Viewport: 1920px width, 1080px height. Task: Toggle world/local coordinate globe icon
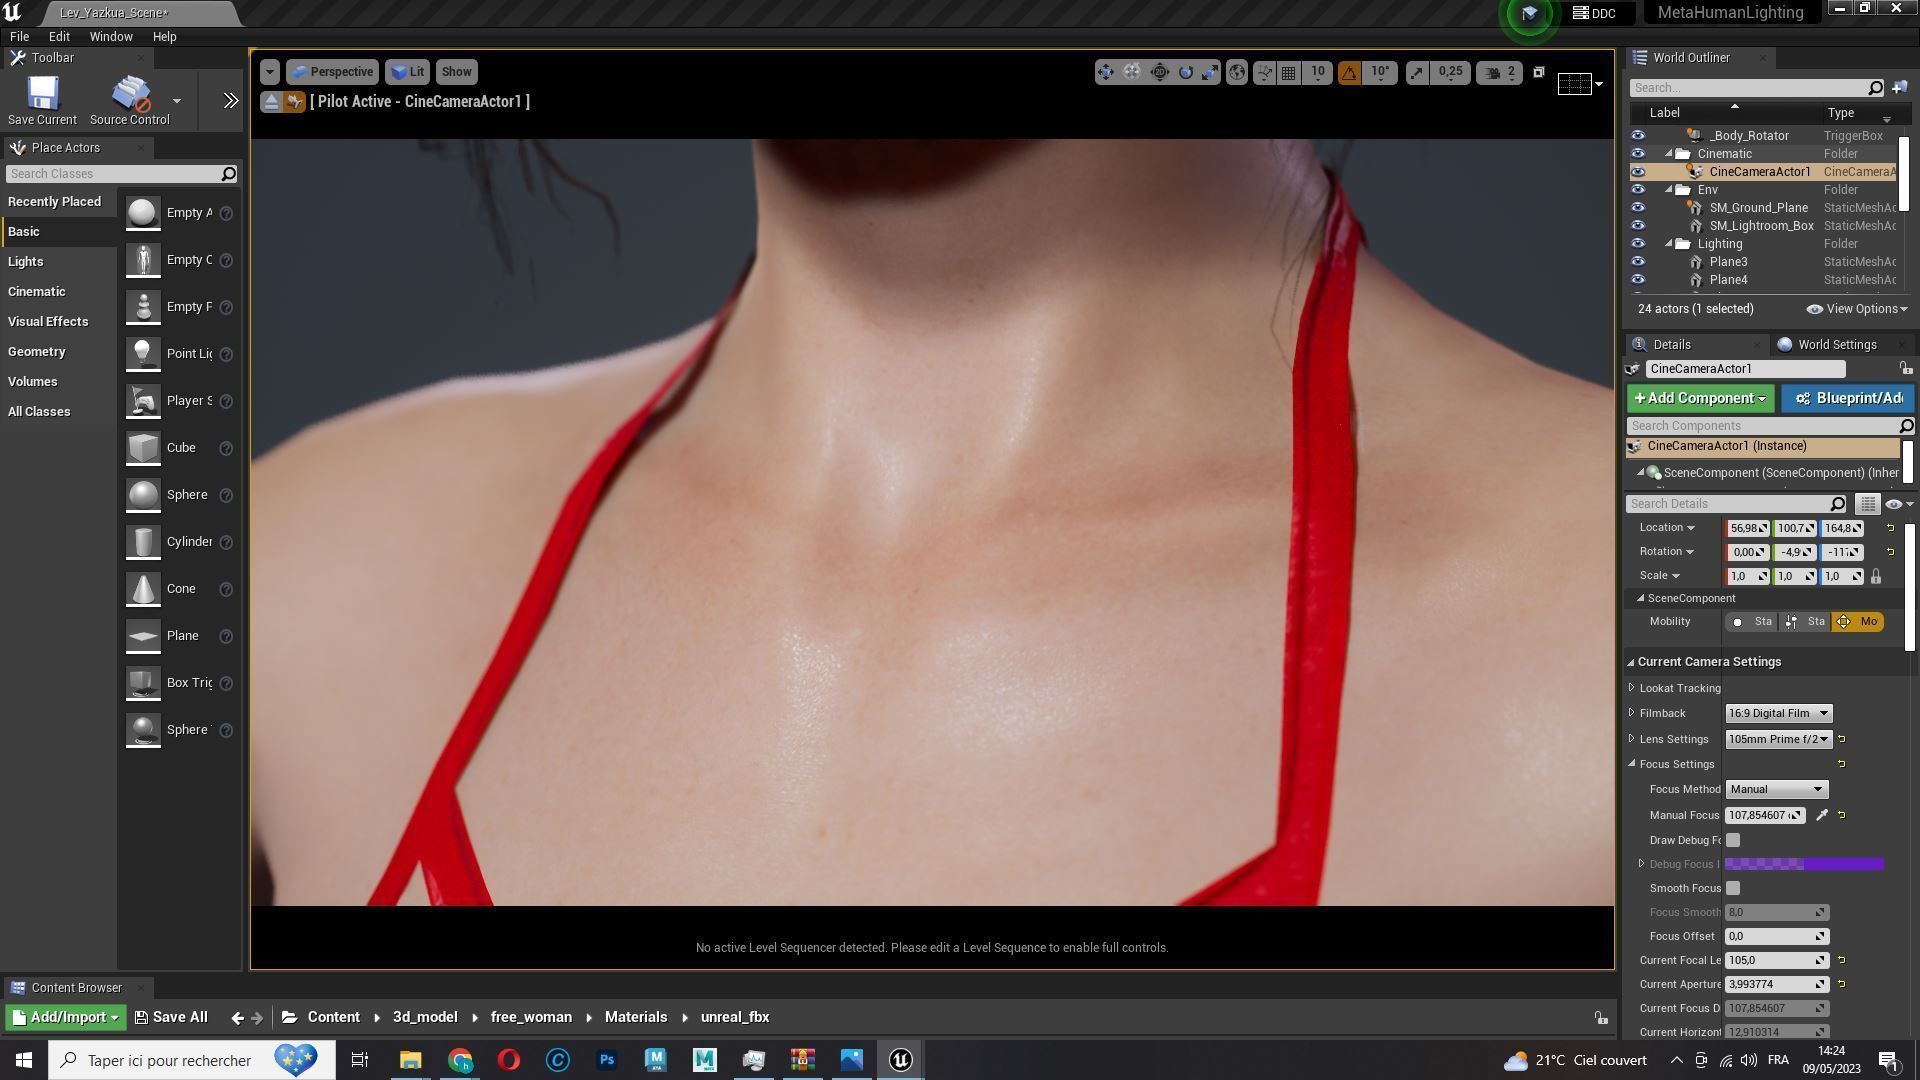pyautogui.click(x=1237, y=72)
